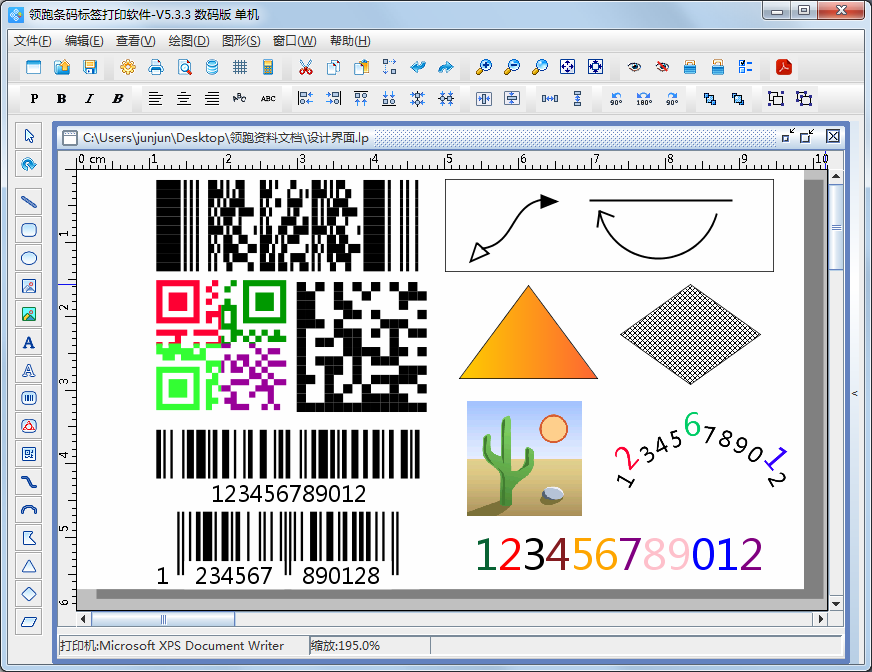Open the 帮助(H) menu

[350, 41]
